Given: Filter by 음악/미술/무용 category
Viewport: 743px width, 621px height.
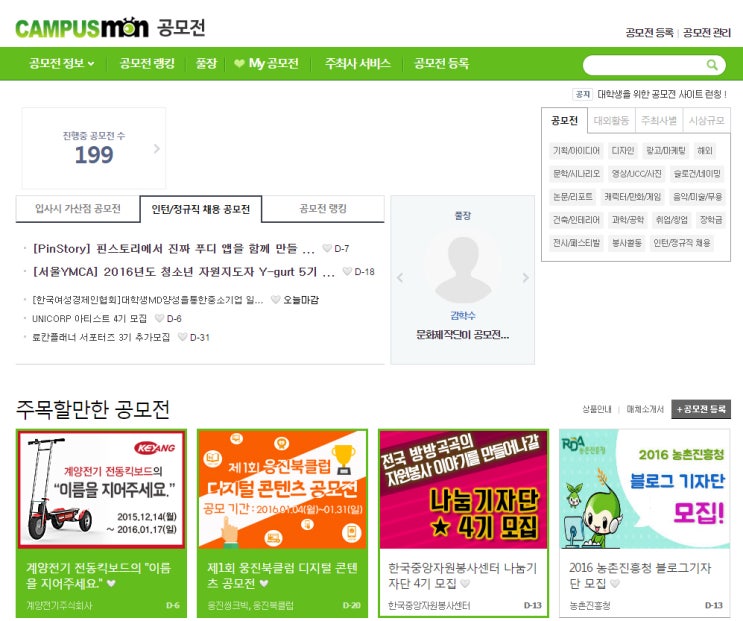Looking at the screenshot, I should click(x=698, y=197).
